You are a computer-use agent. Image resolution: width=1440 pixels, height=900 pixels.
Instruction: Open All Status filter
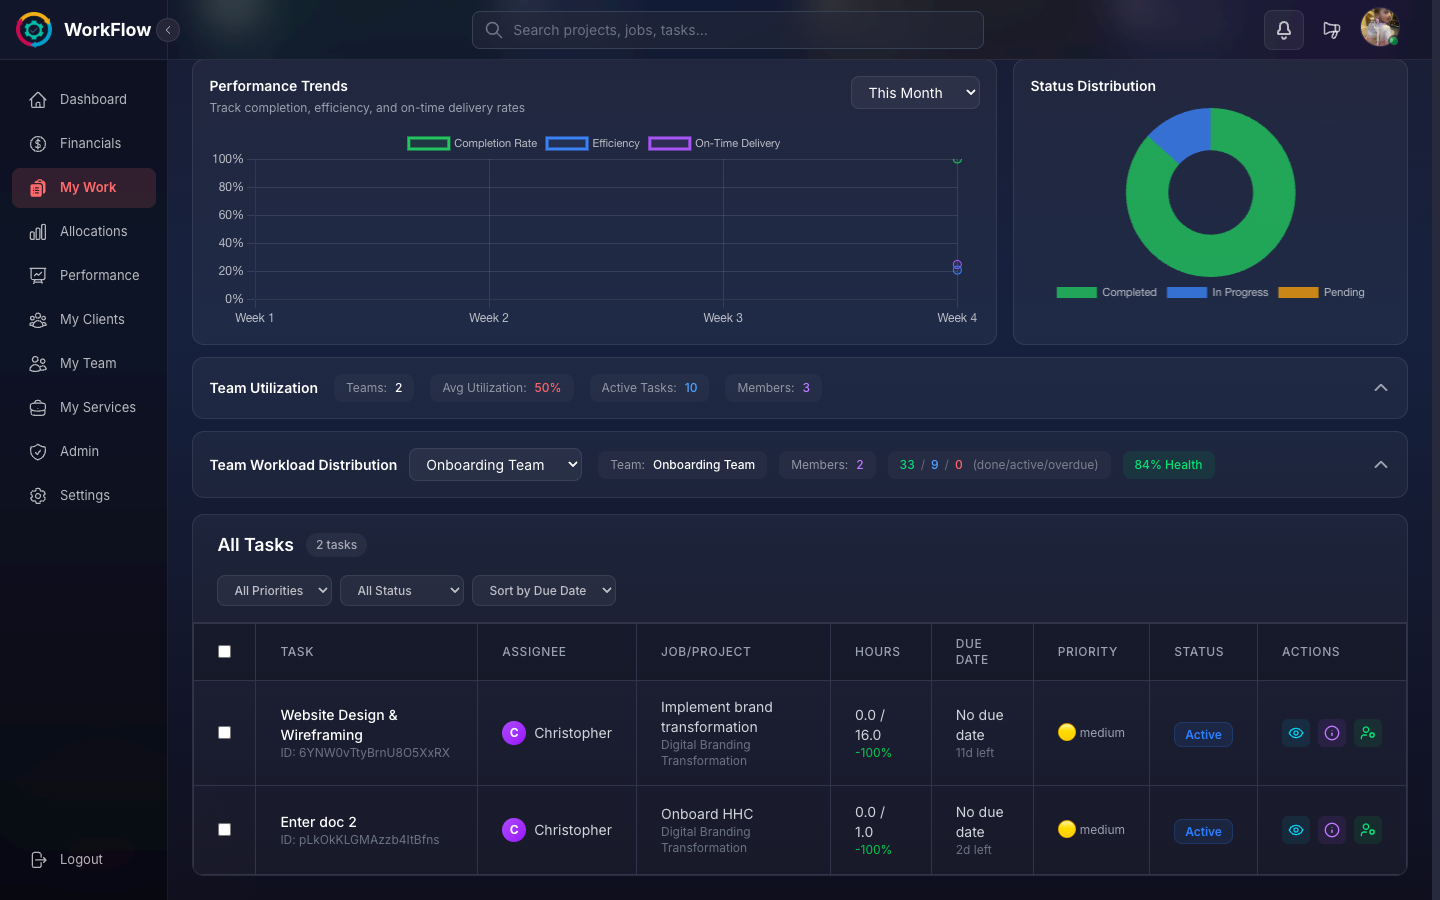(402, 591)
